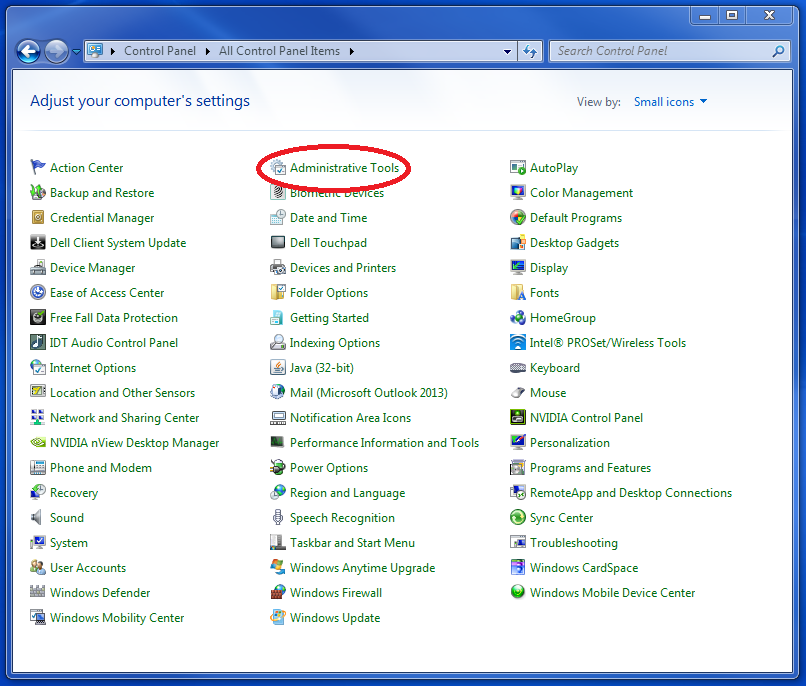Open the Dell Touchpad link
This screenshot has height=686, width=806.
click(x=328, y=243)
